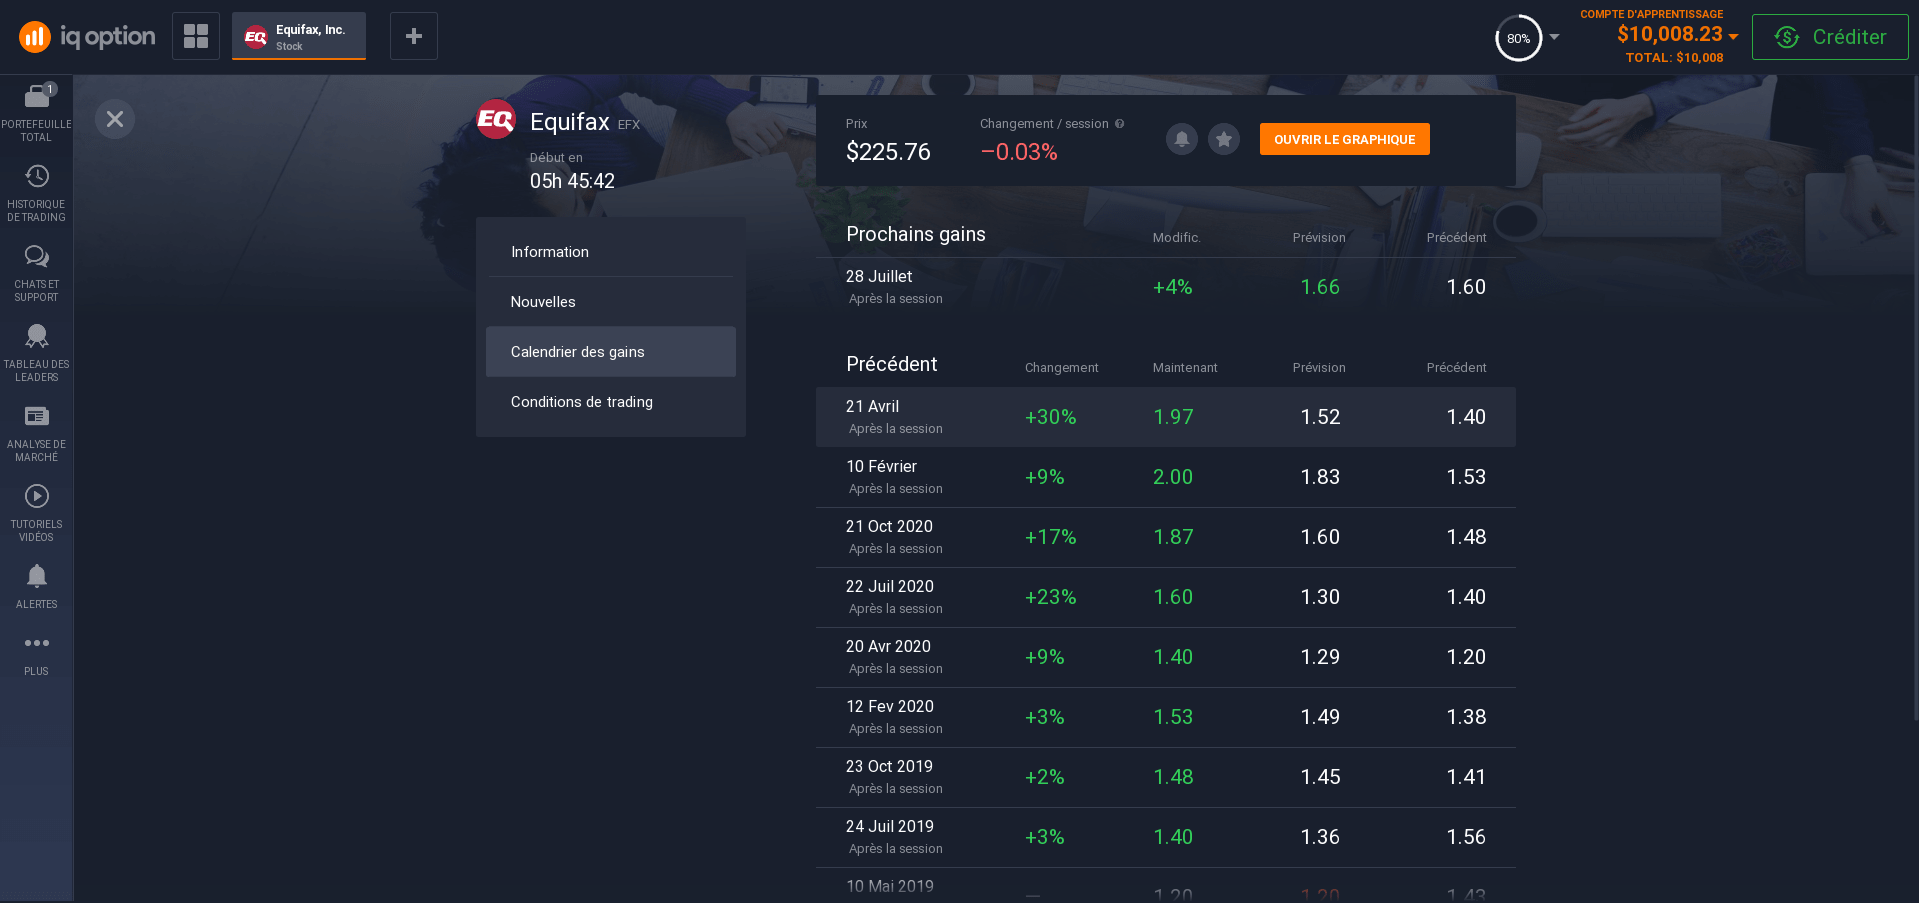The image size is (1919, 903).
Task: Open Historique de Trading
Action: (36, 193)
